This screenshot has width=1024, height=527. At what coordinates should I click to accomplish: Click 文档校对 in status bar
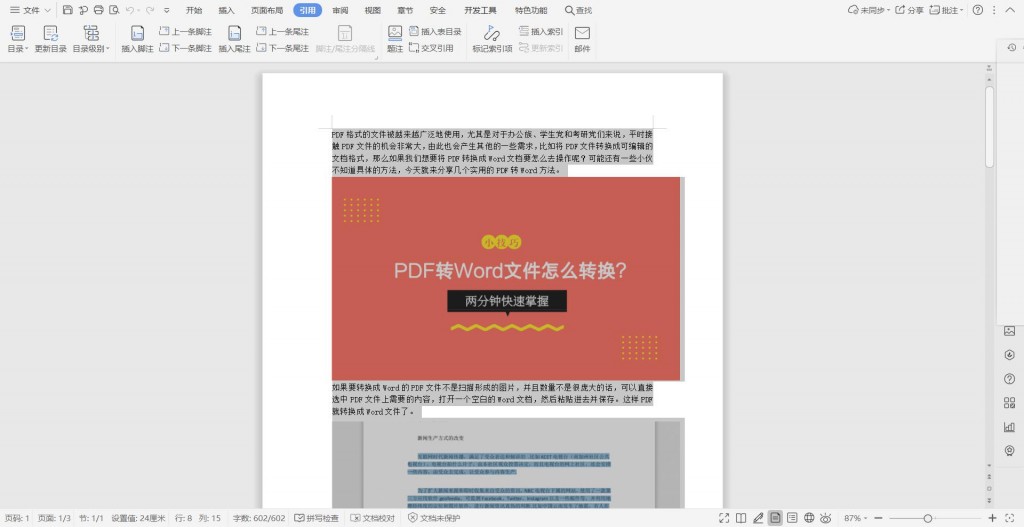coord(373,518)
